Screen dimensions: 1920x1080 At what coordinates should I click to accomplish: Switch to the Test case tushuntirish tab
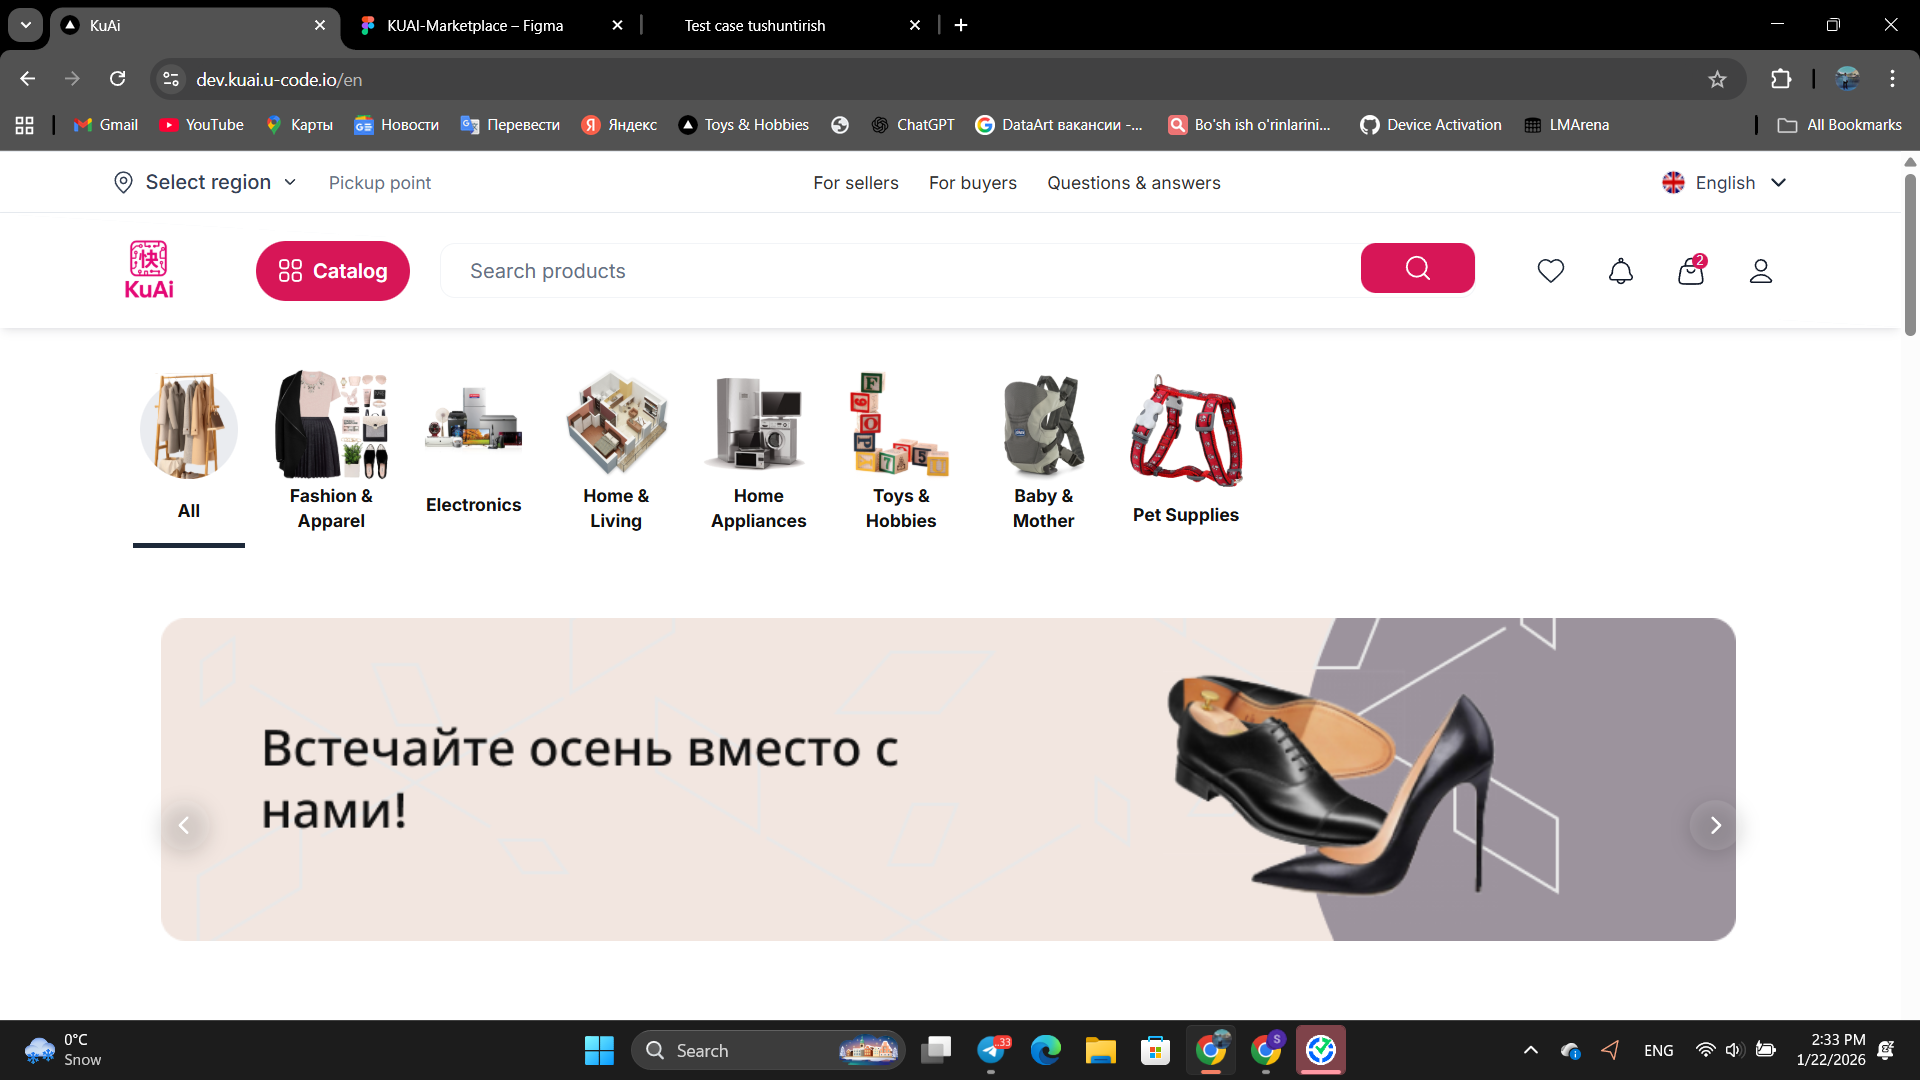(x=755, y=25)
